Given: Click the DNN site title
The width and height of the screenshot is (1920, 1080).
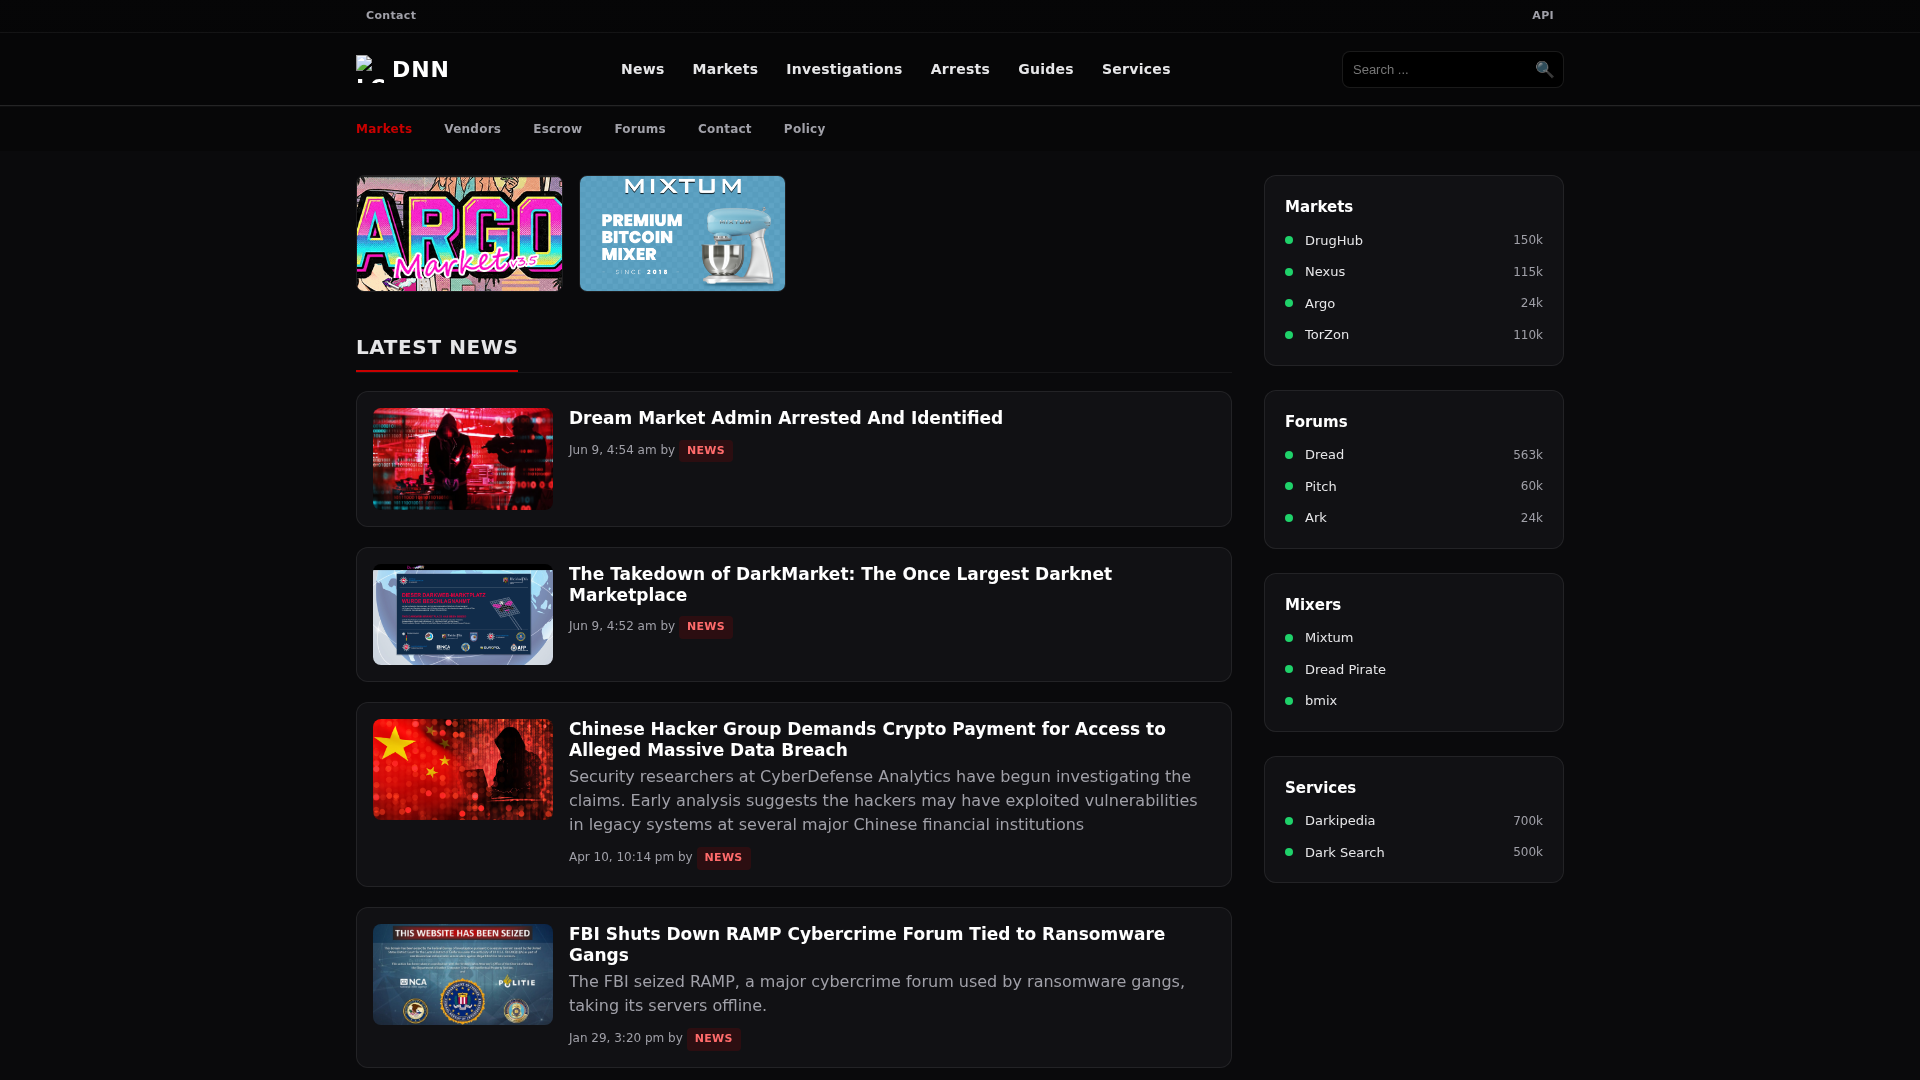Looking at the screenshot, I should 421,69.
